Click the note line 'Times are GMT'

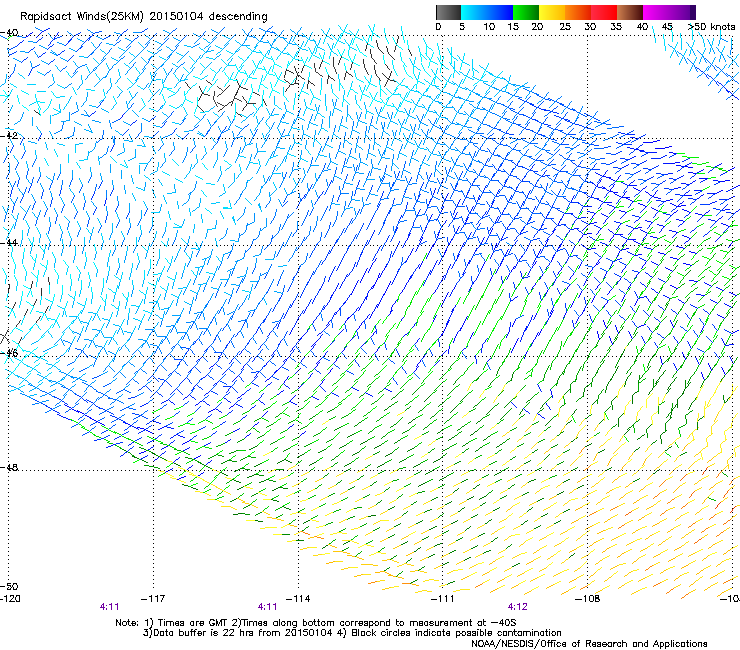pyautogui.click(x=193, y=623)
